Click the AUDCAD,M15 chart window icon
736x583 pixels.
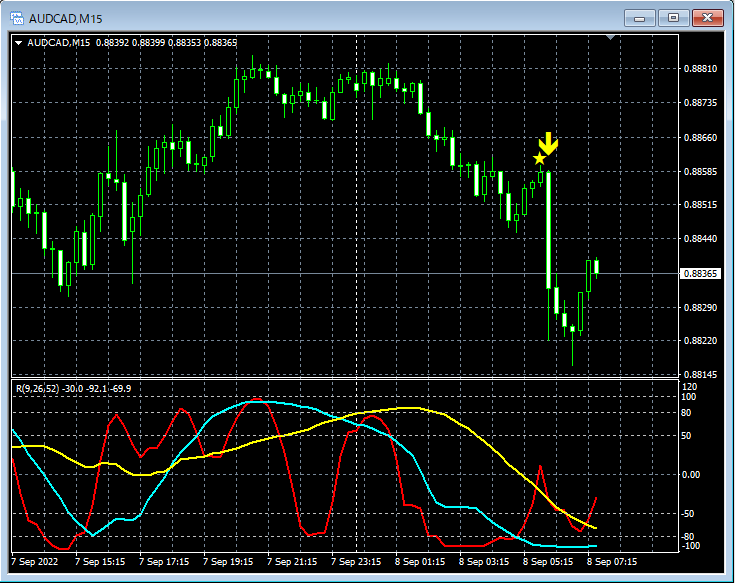(x=17, y=18)
